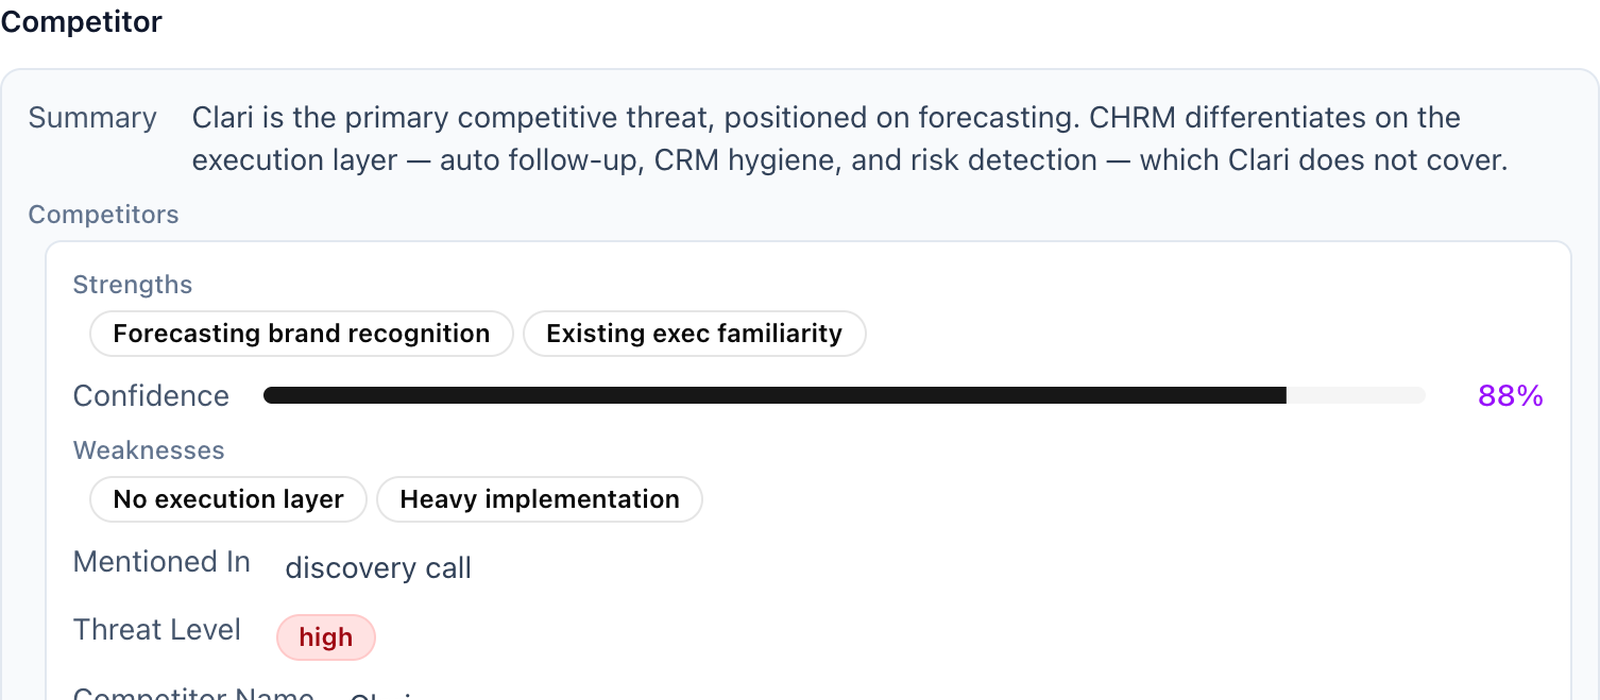Click the Mentioned In label

click(x=161, y=562)
